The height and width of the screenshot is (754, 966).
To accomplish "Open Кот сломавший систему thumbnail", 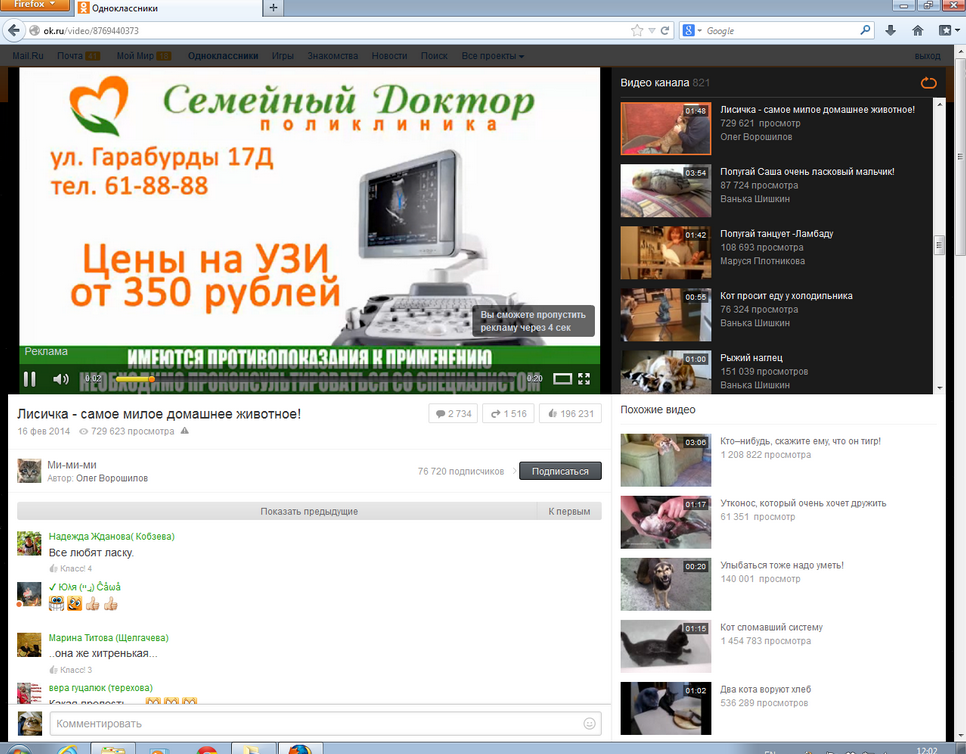I will pos(665,646).
